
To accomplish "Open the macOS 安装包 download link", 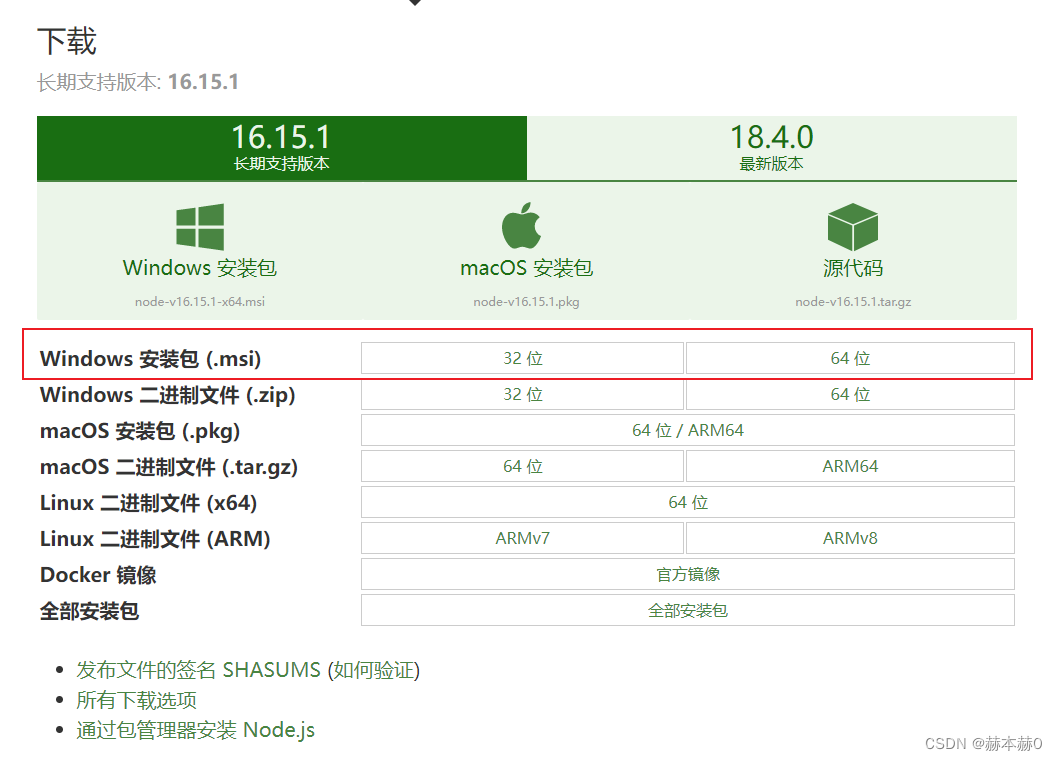I will pyautogui.click(x=526, y=268).
